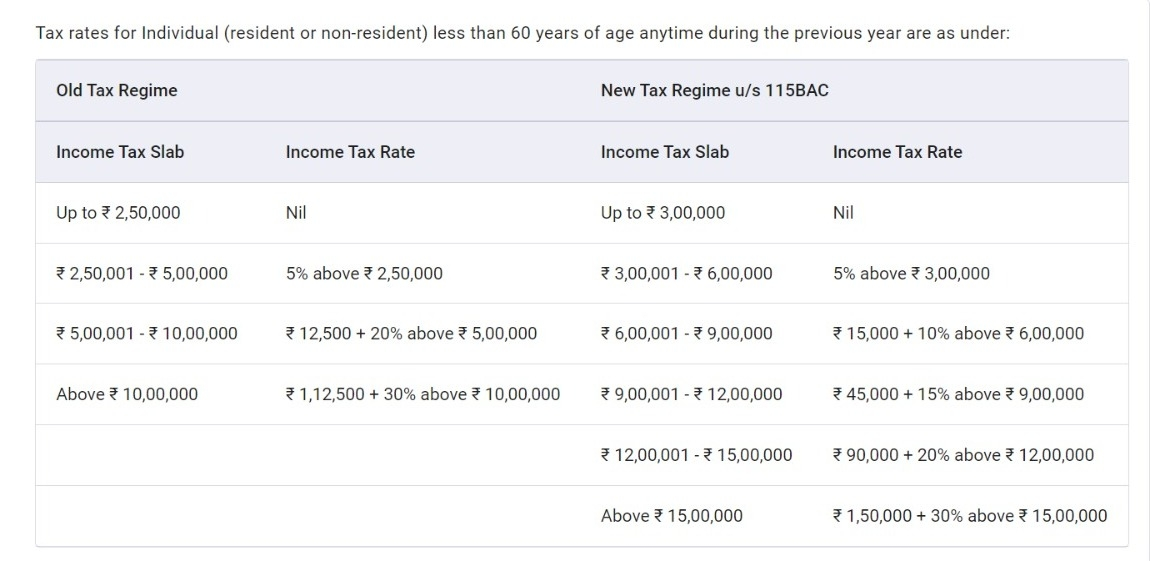Select the 'Above ₹ 15,00,000' slab cell
This screenshot has height=561, width=1150.
pyautogui.click(x=672, y=516)
